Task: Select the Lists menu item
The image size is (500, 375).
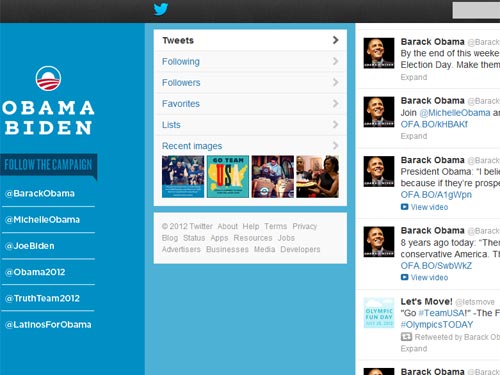Action: pyautogui.click(x=250, y=125)
